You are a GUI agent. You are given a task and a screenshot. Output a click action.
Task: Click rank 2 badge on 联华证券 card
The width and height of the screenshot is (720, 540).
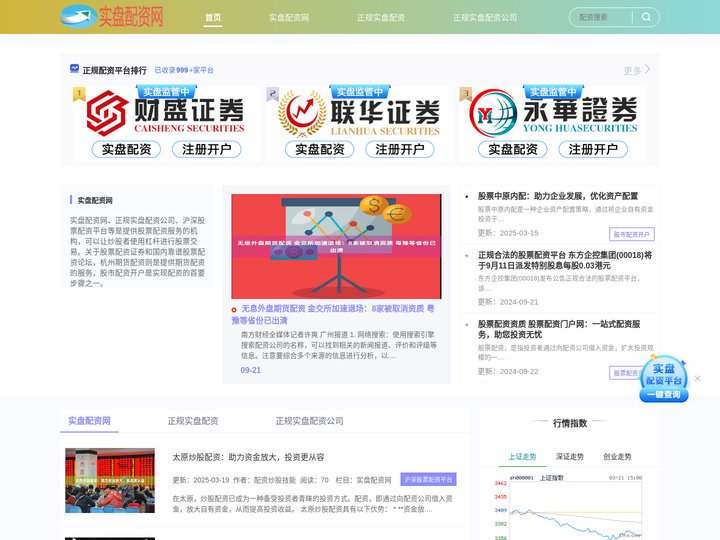pyautogui.click(x=272, y=94)
